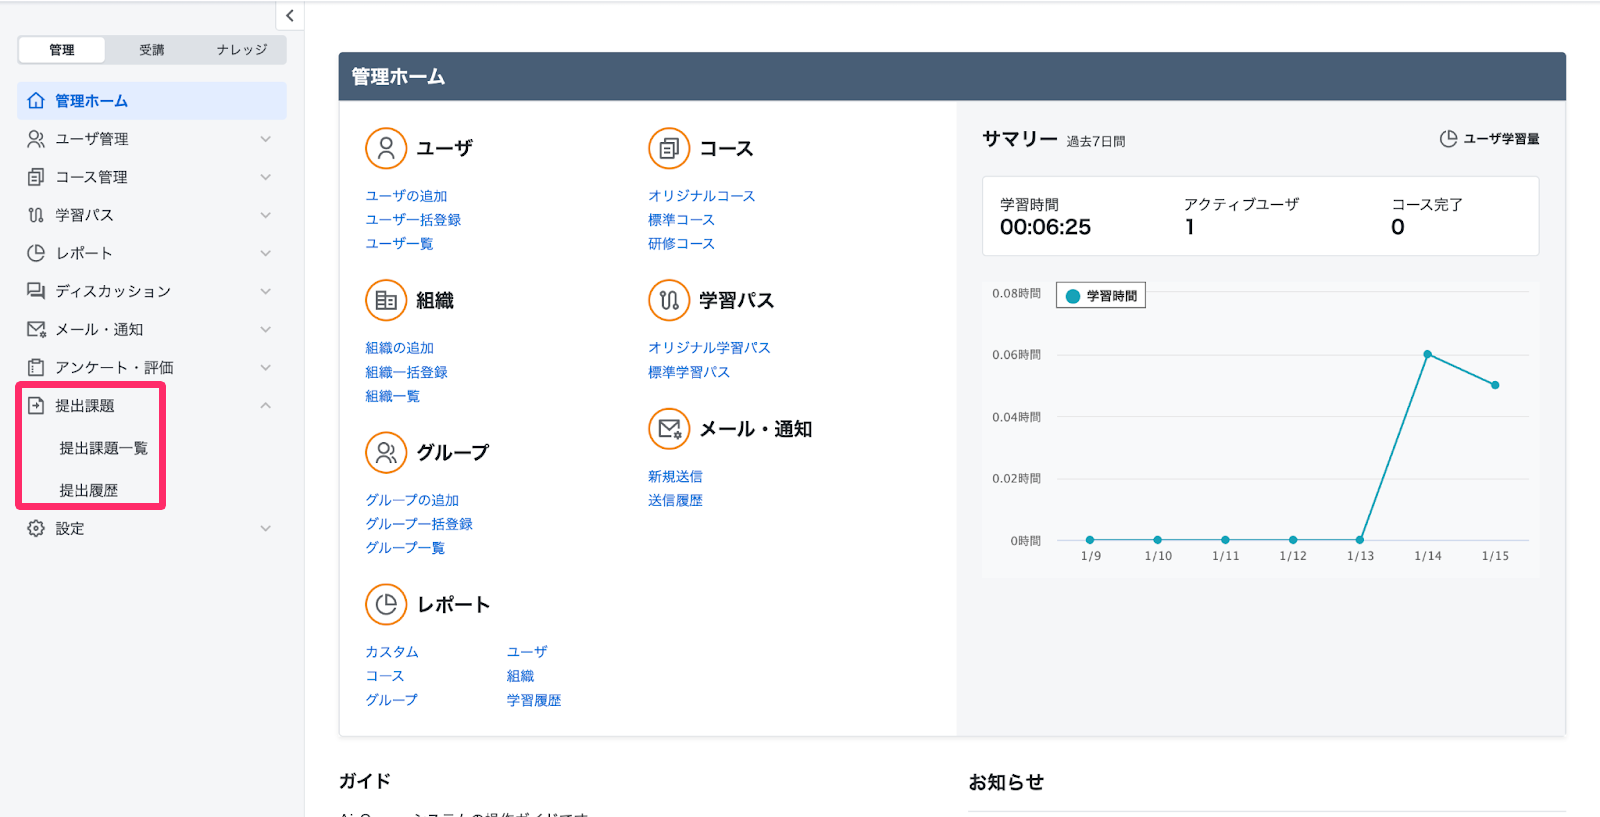Click the clipboard icon beside アンケート・評価
Image resolution: width=1600 pixels, height=817 pixels.
pyautogui.click(x=36, y=367)
